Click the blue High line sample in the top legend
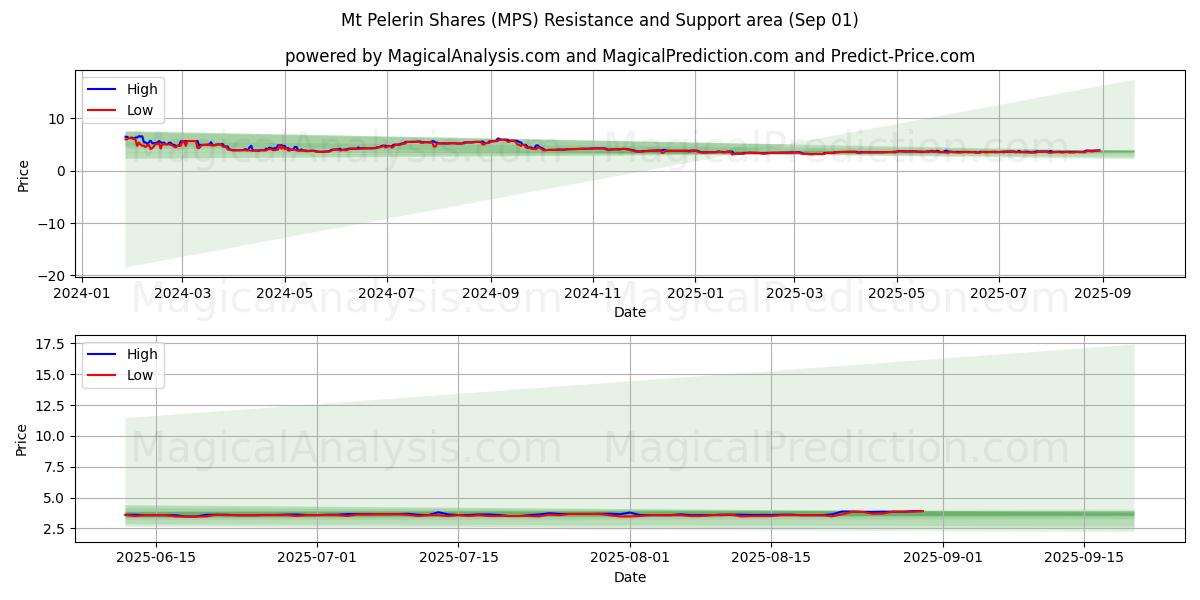The height and width of the screenshot is (600, 1200). (103, 90)
